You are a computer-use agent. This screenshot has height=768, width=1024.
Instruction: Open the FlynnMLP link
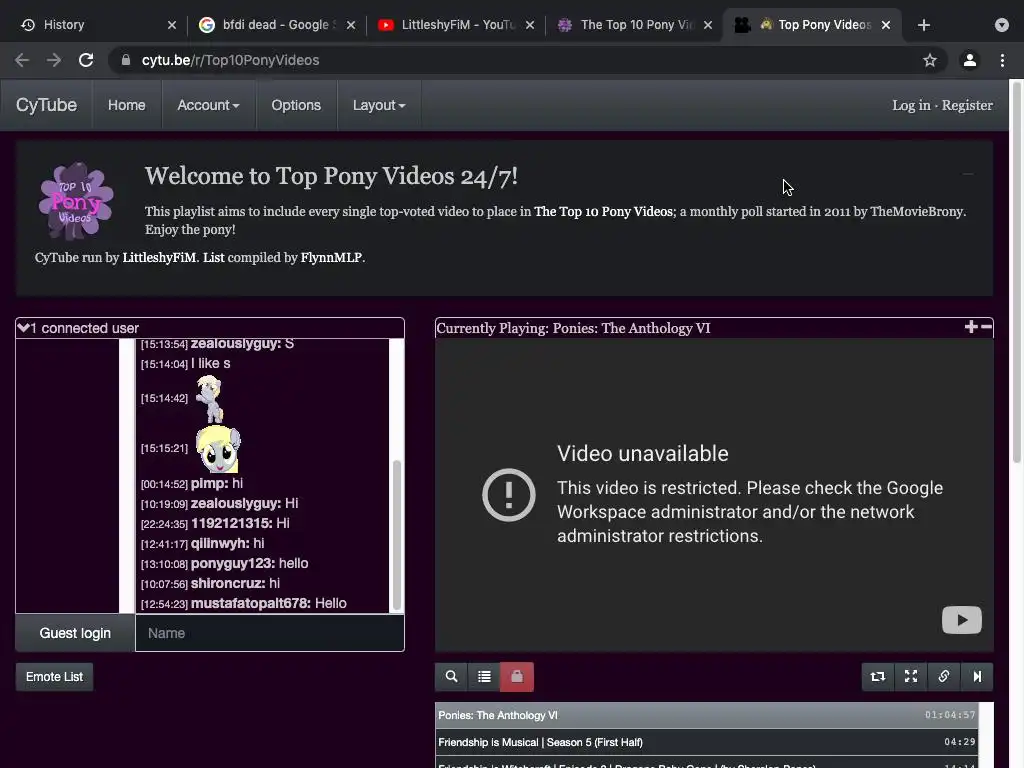tap(331, 257)
